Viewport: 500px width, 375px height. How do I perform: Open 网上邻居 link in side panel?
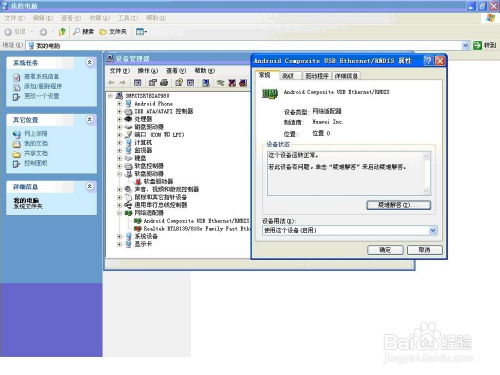pos(36,134)
